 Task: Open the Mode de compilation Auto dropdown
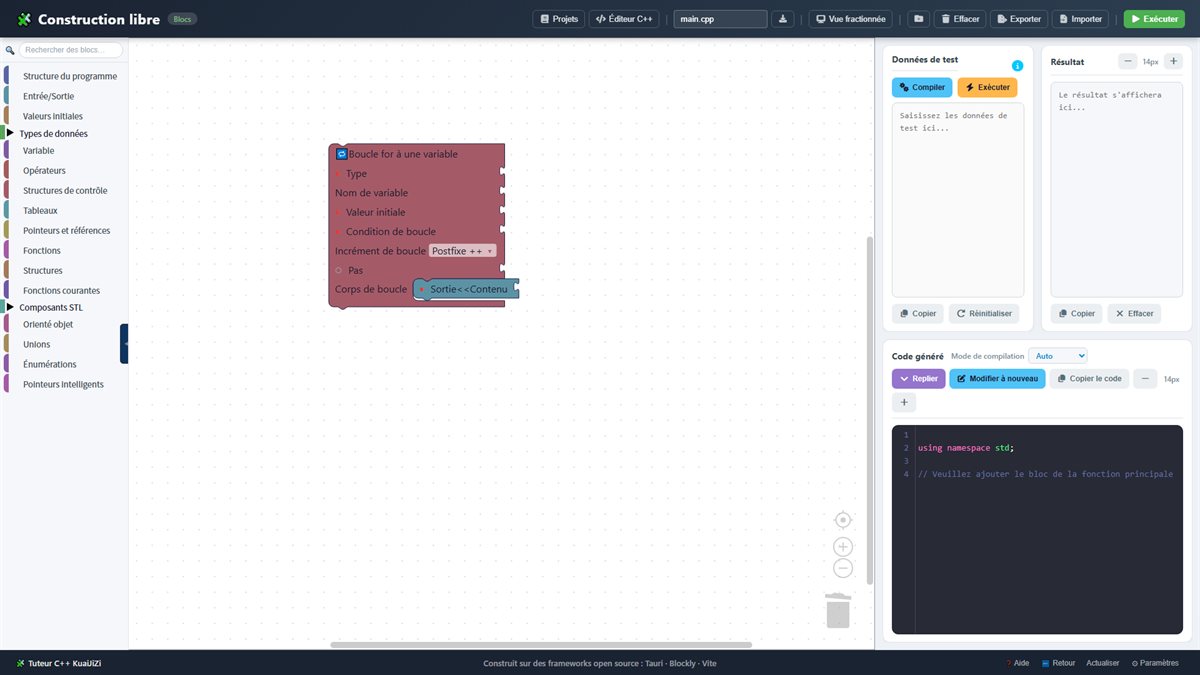point(1057,356)
